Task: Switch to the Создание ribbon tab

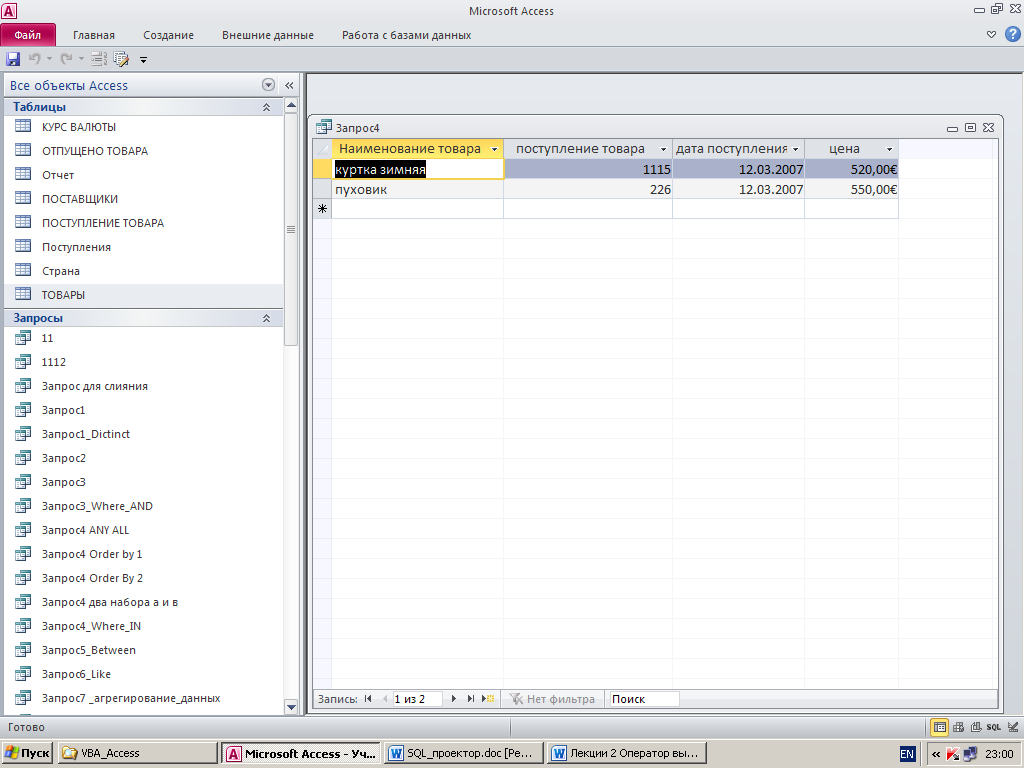Action: (168, 35)
